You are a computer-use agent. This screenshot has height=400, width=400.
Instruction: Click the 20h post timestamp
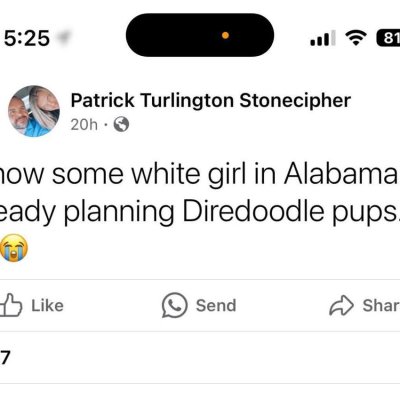point(84,125)
